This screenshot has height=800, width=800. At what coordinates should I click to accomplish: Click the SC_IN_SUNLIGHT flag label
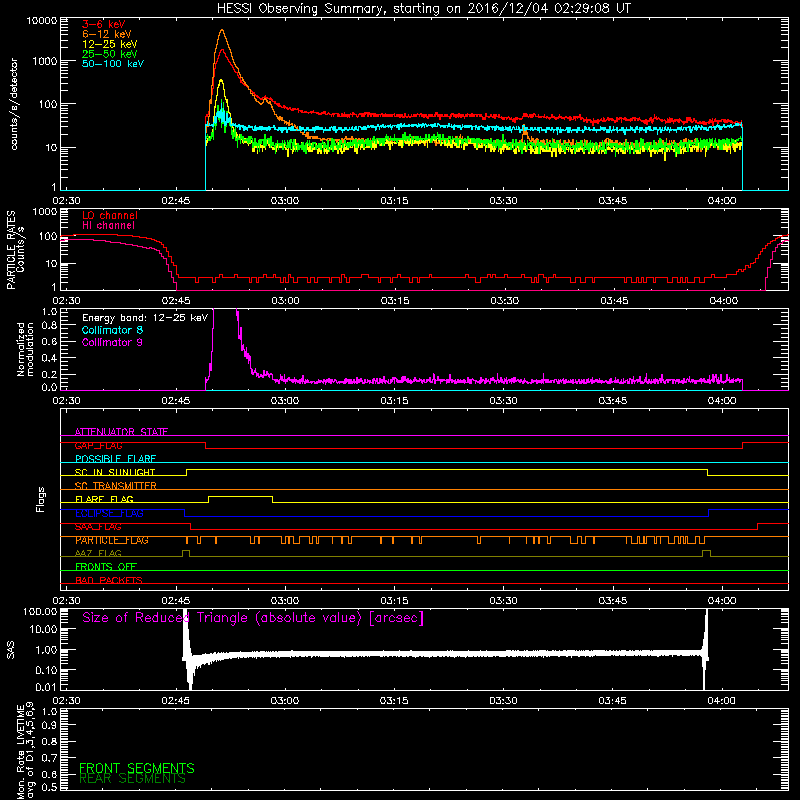tap(115, 472)
